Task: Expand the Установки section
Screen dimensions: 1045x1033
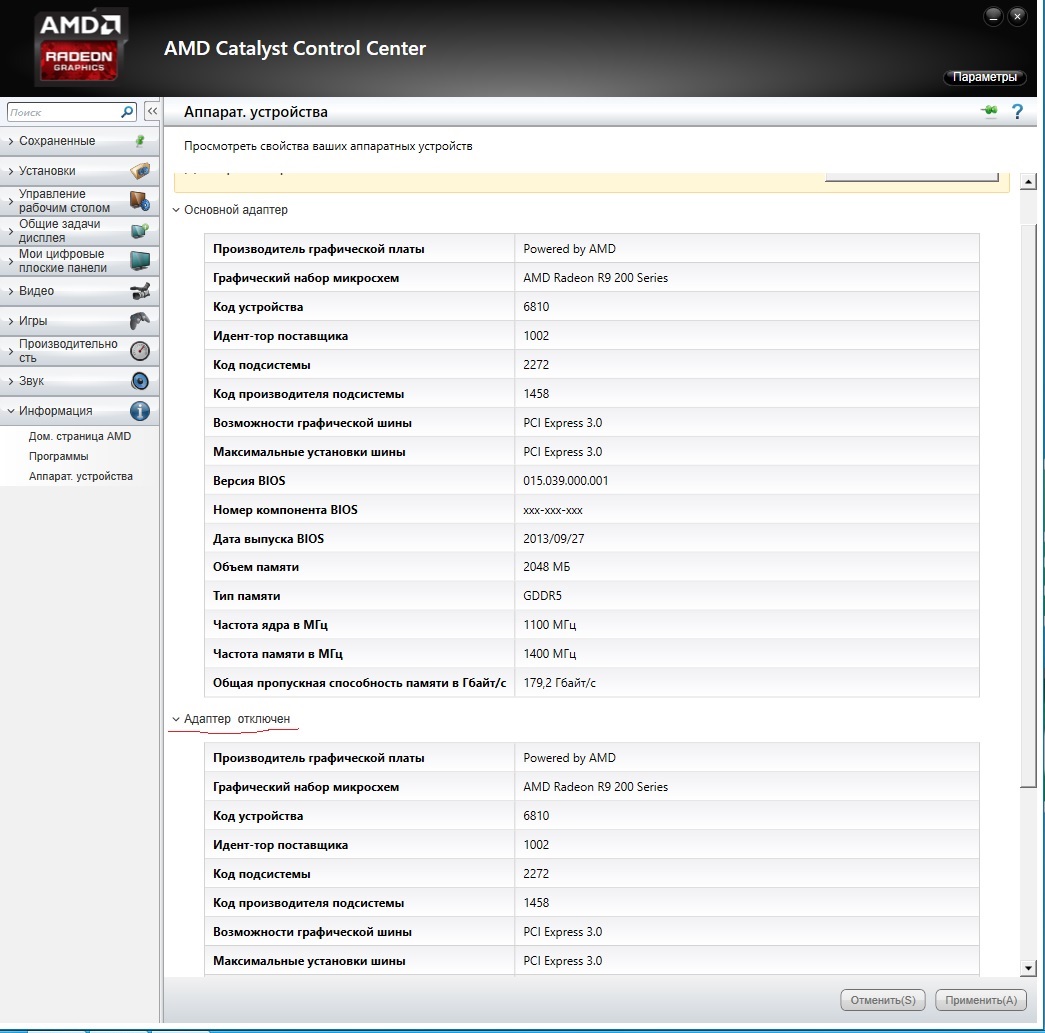Action: [10, 171]
